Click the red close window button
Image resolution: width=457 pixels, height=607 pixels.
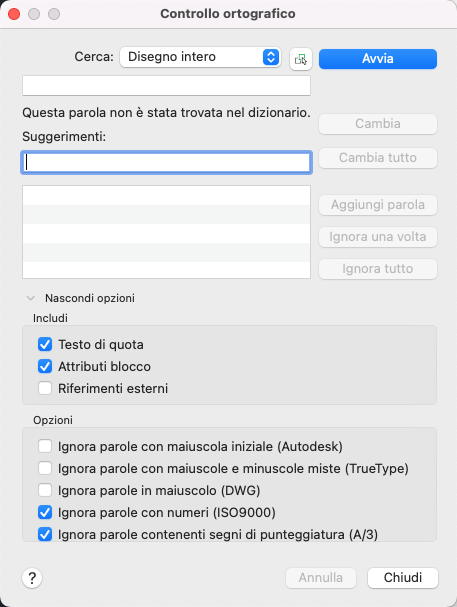tap(14, 14)
